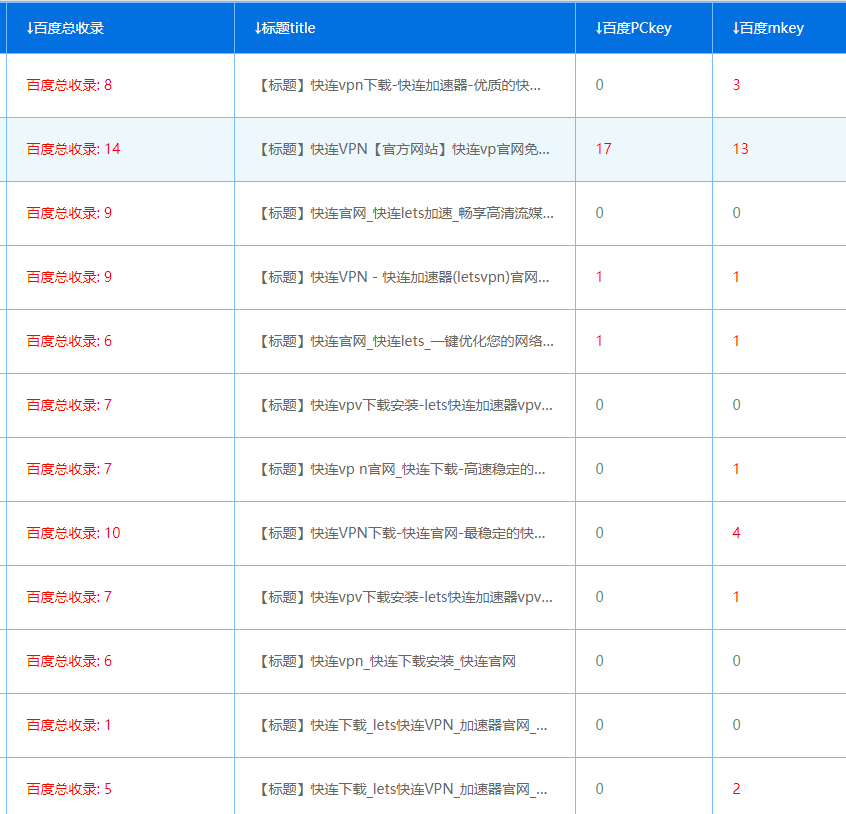Click PCkey 0 in 百度总收录: 10 row
The width and height of the screenshot is (846, 814).
coord(599,533)
